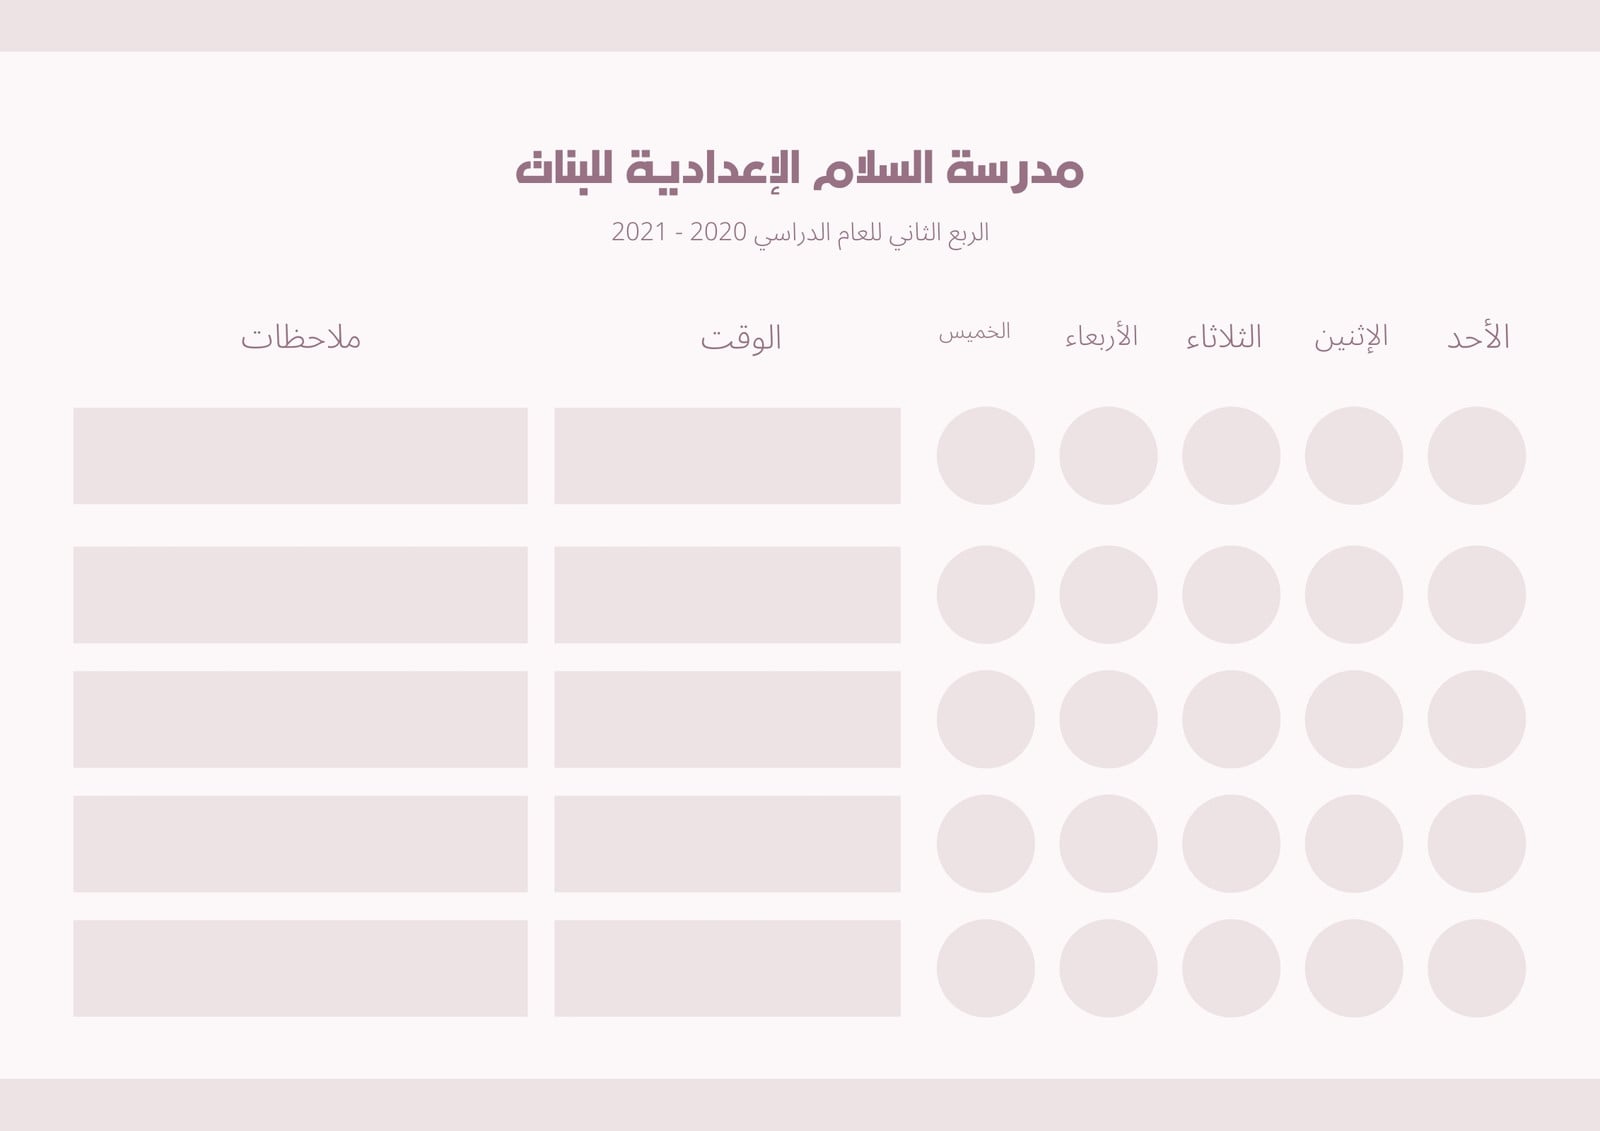Click the ملاحظات column header
Image resolution: width=1600 pixels, height=1131 pixels.
click(x=300, y=338)
